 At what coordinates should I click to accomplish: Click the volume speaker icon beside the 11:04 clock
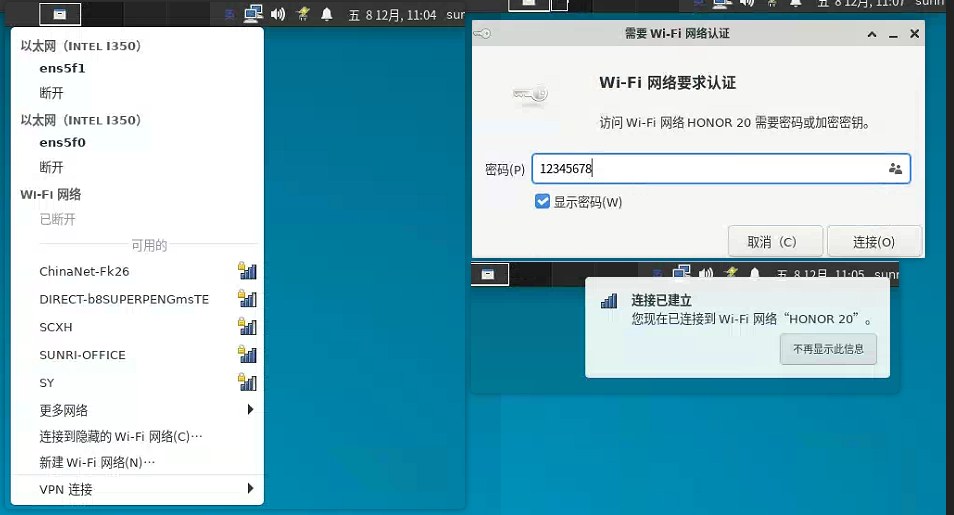(x=278, y=14)
